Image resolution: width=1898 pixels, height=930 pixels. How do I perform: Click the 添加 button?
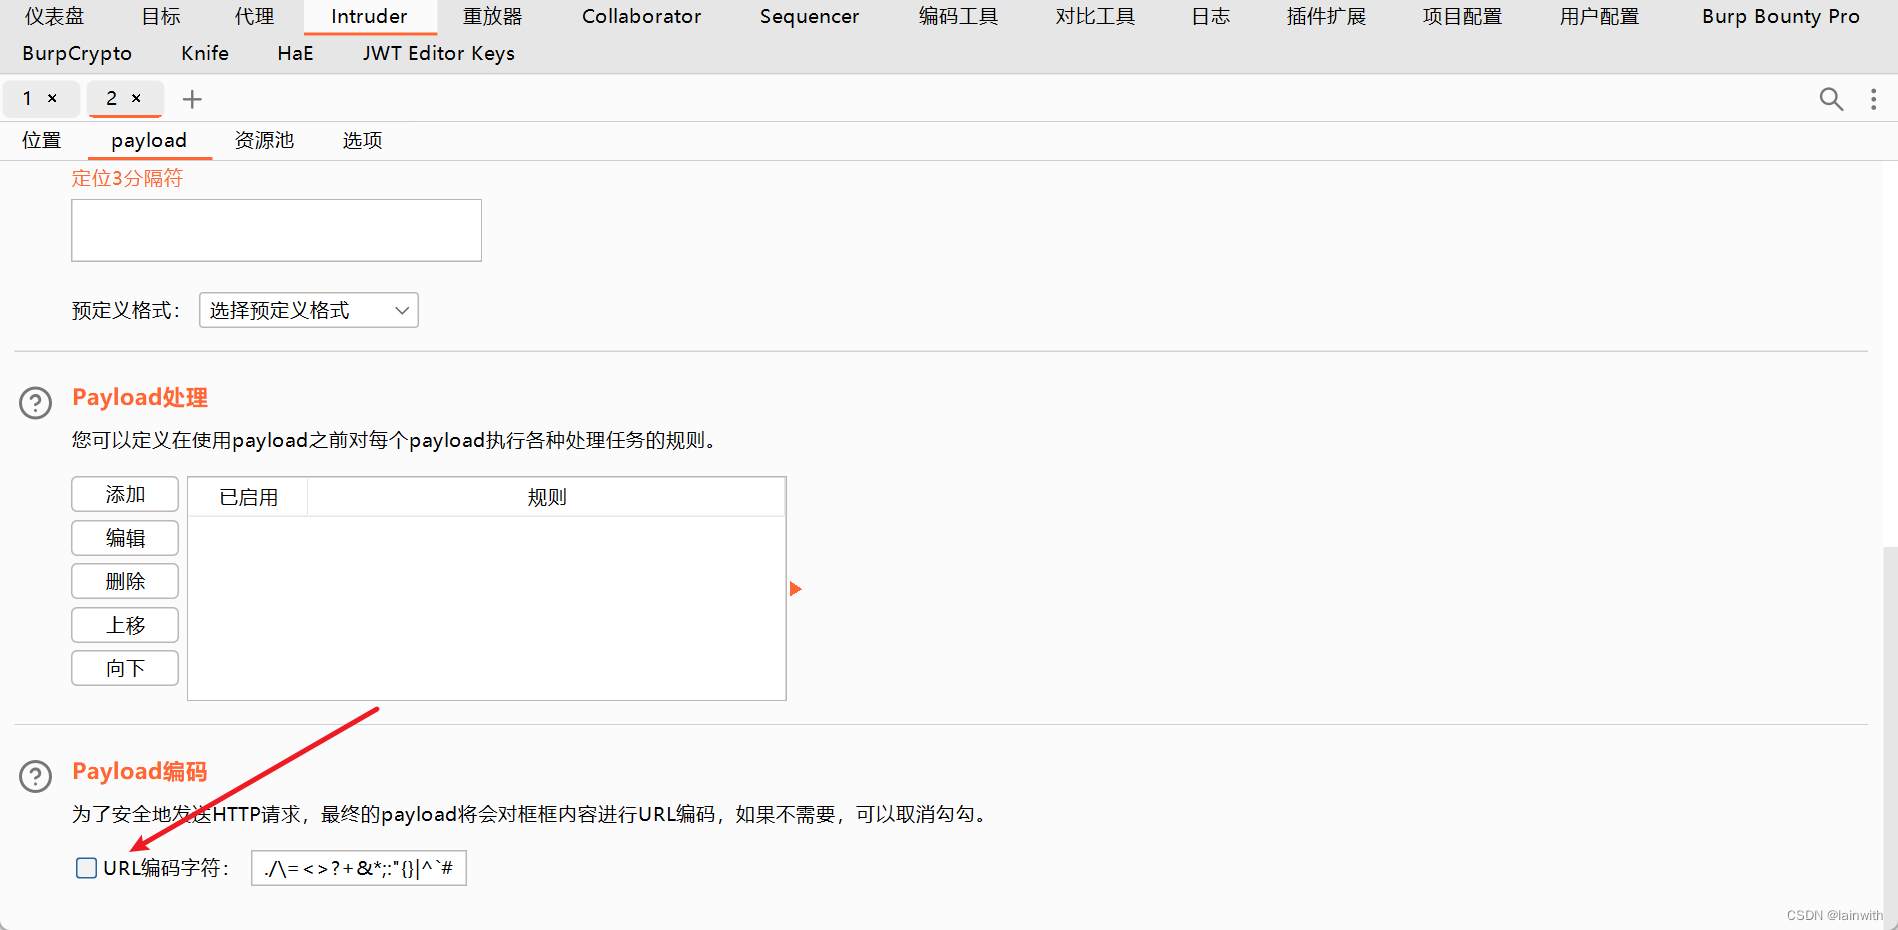(125, 495)
